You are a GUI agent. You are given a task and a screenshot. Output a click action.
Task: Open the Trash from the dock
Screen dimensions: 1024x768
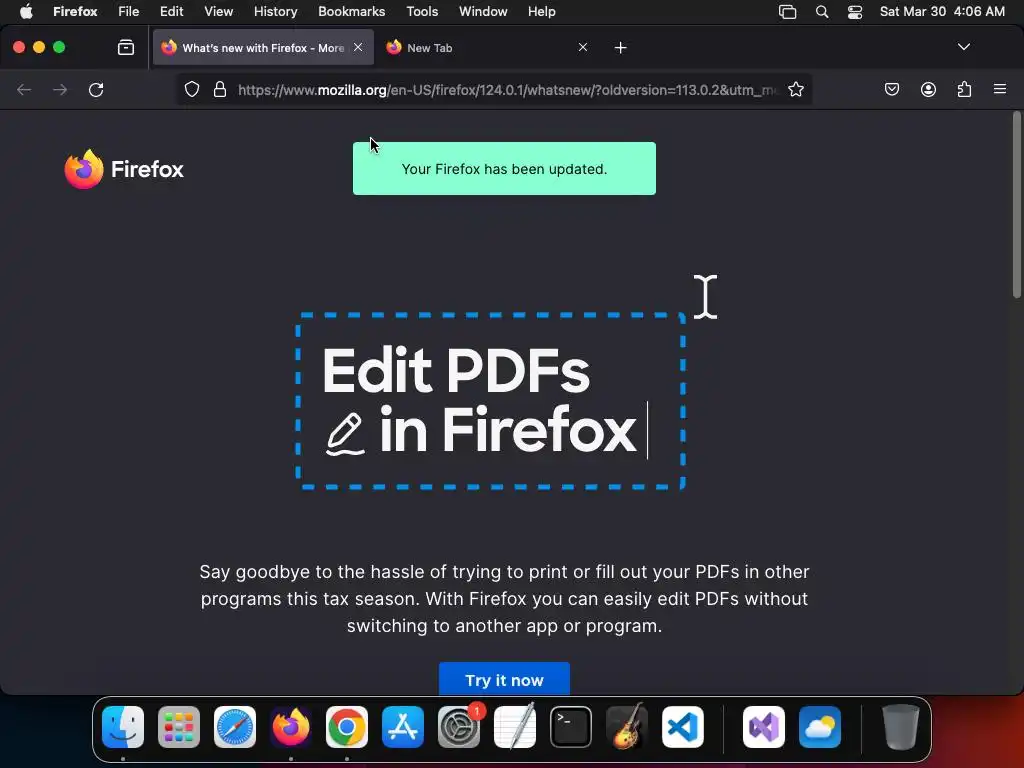901,727
